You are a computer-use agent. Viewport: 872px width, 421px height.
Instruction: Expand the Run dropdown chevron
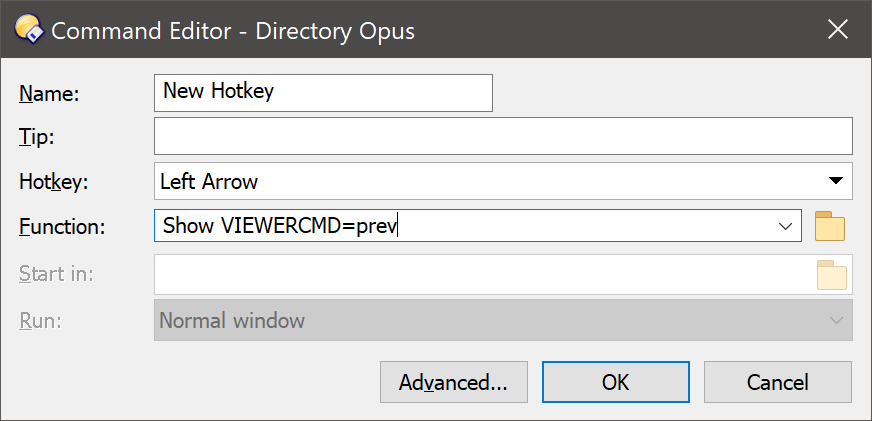836,320
